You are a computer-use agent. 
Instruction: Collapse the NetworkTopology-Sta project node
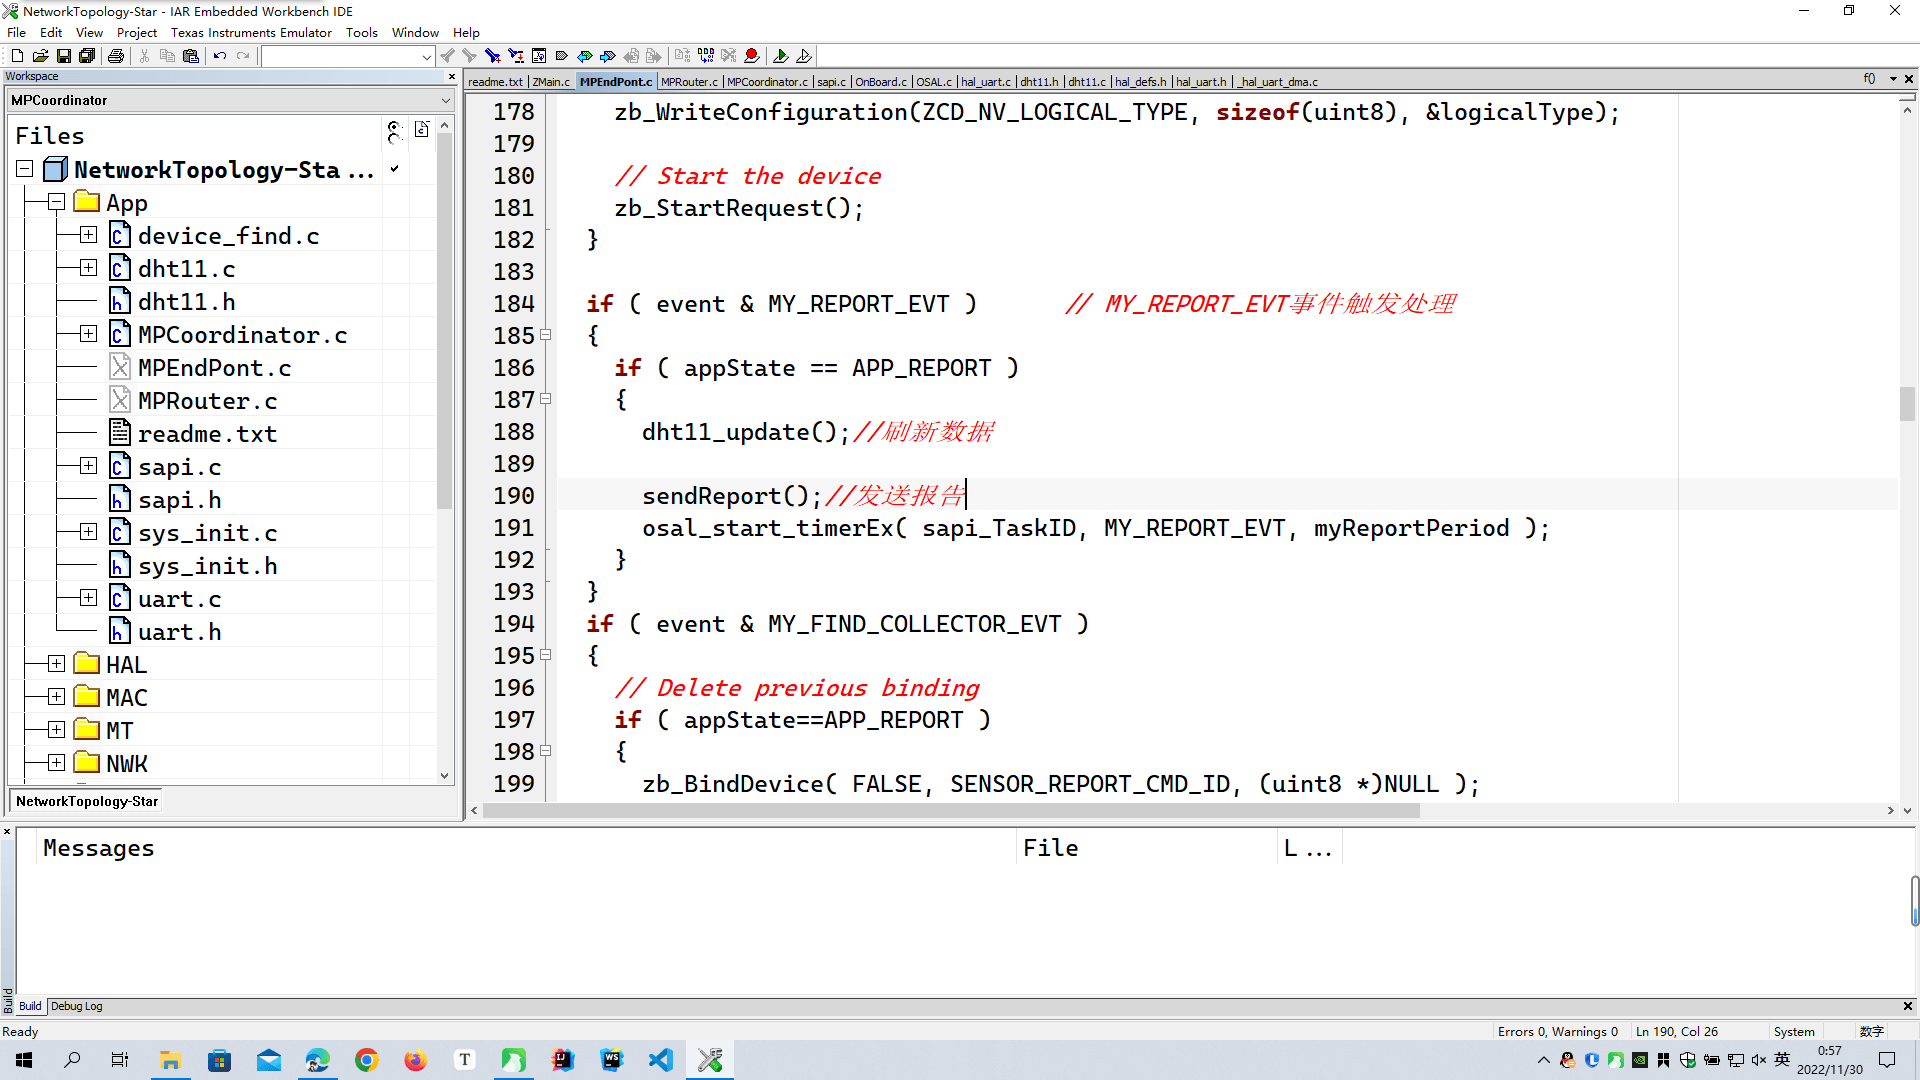click(x=25, y=169)
